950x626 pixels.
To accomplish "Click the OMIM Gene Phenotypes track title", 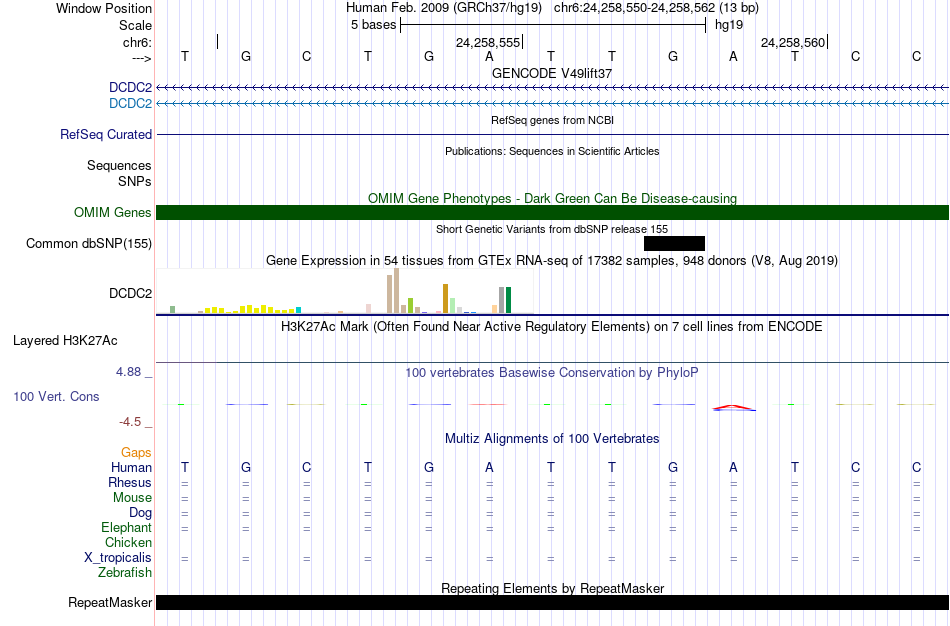I will point(552,198).
